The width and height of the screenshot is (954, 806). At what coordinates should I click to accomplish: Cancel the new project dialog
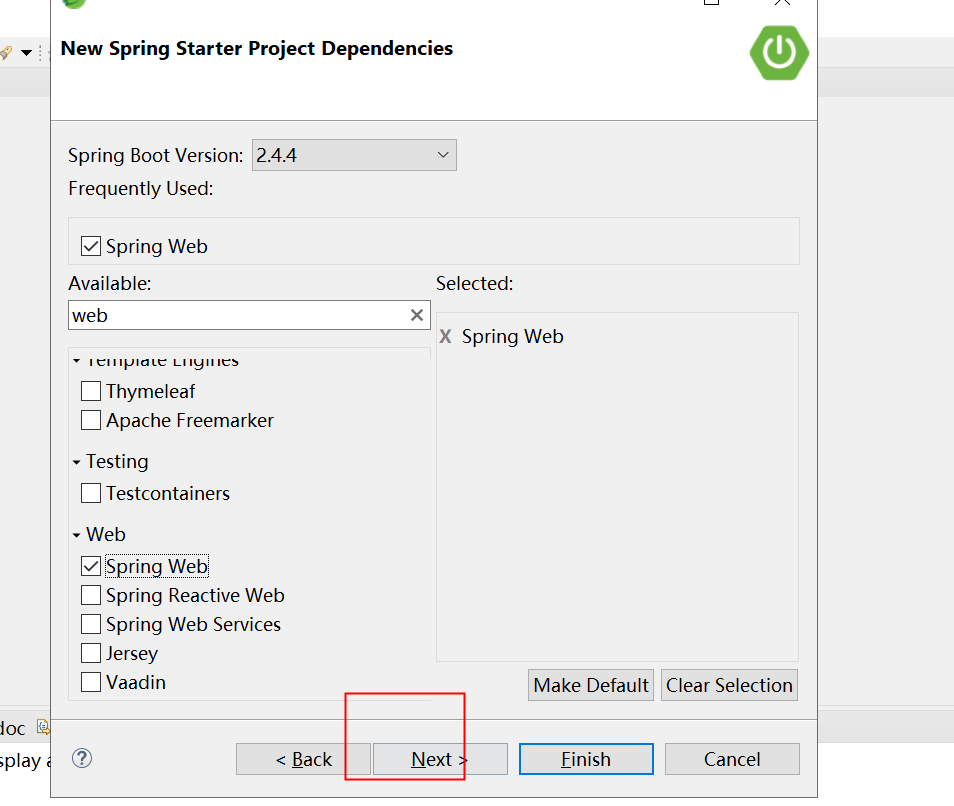pyautogui.click(x=732, y=759)
